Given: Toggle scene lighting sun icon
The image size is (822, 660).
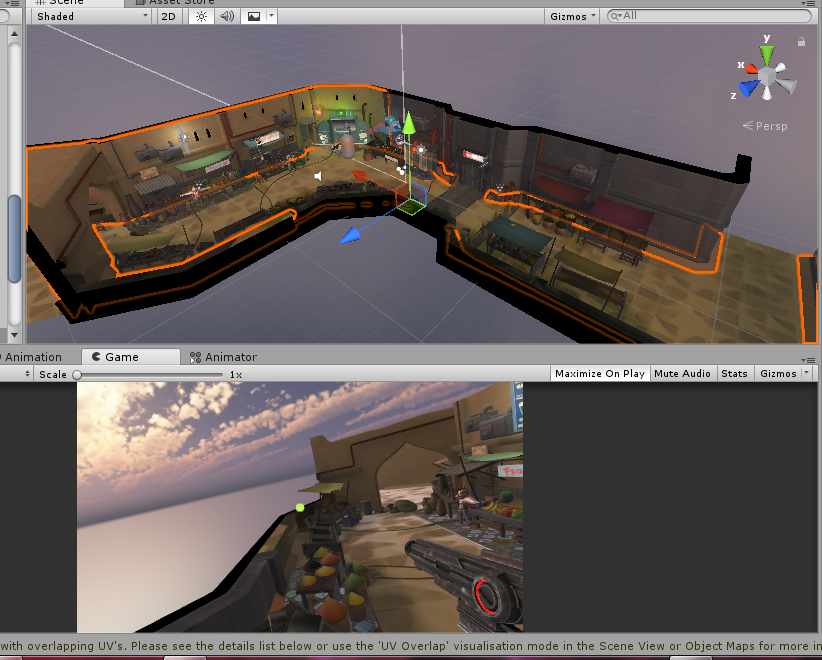Looking at the screenshot, I should (201, 16).
